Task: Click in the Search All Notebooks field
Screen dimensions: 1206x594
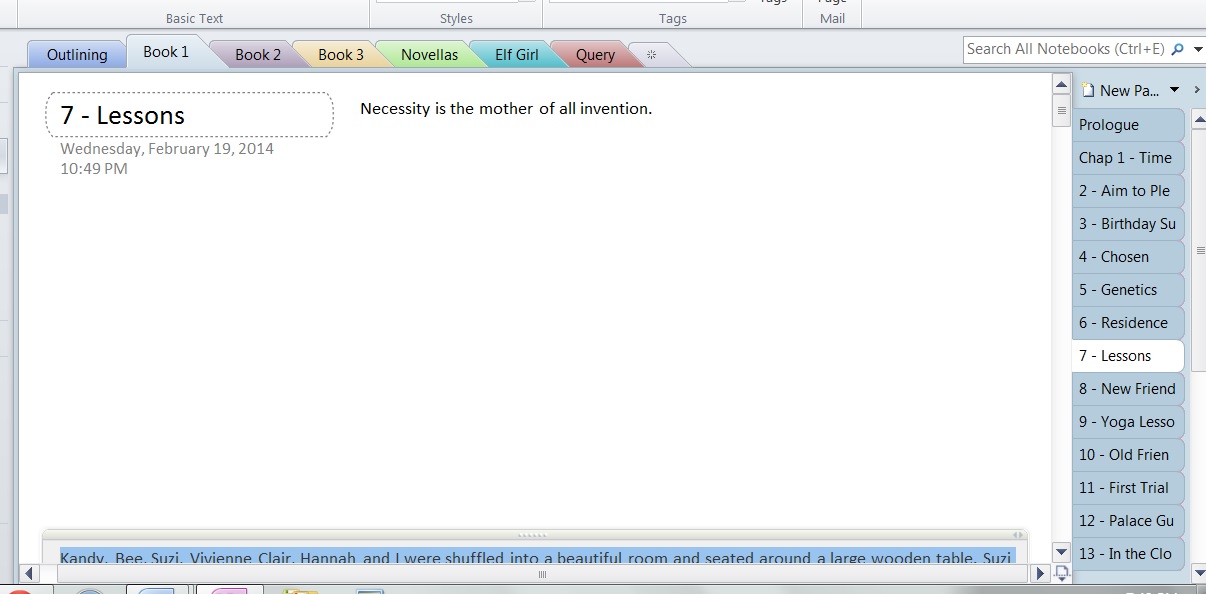Action: pyautogui.click(x=1065, y=49)
